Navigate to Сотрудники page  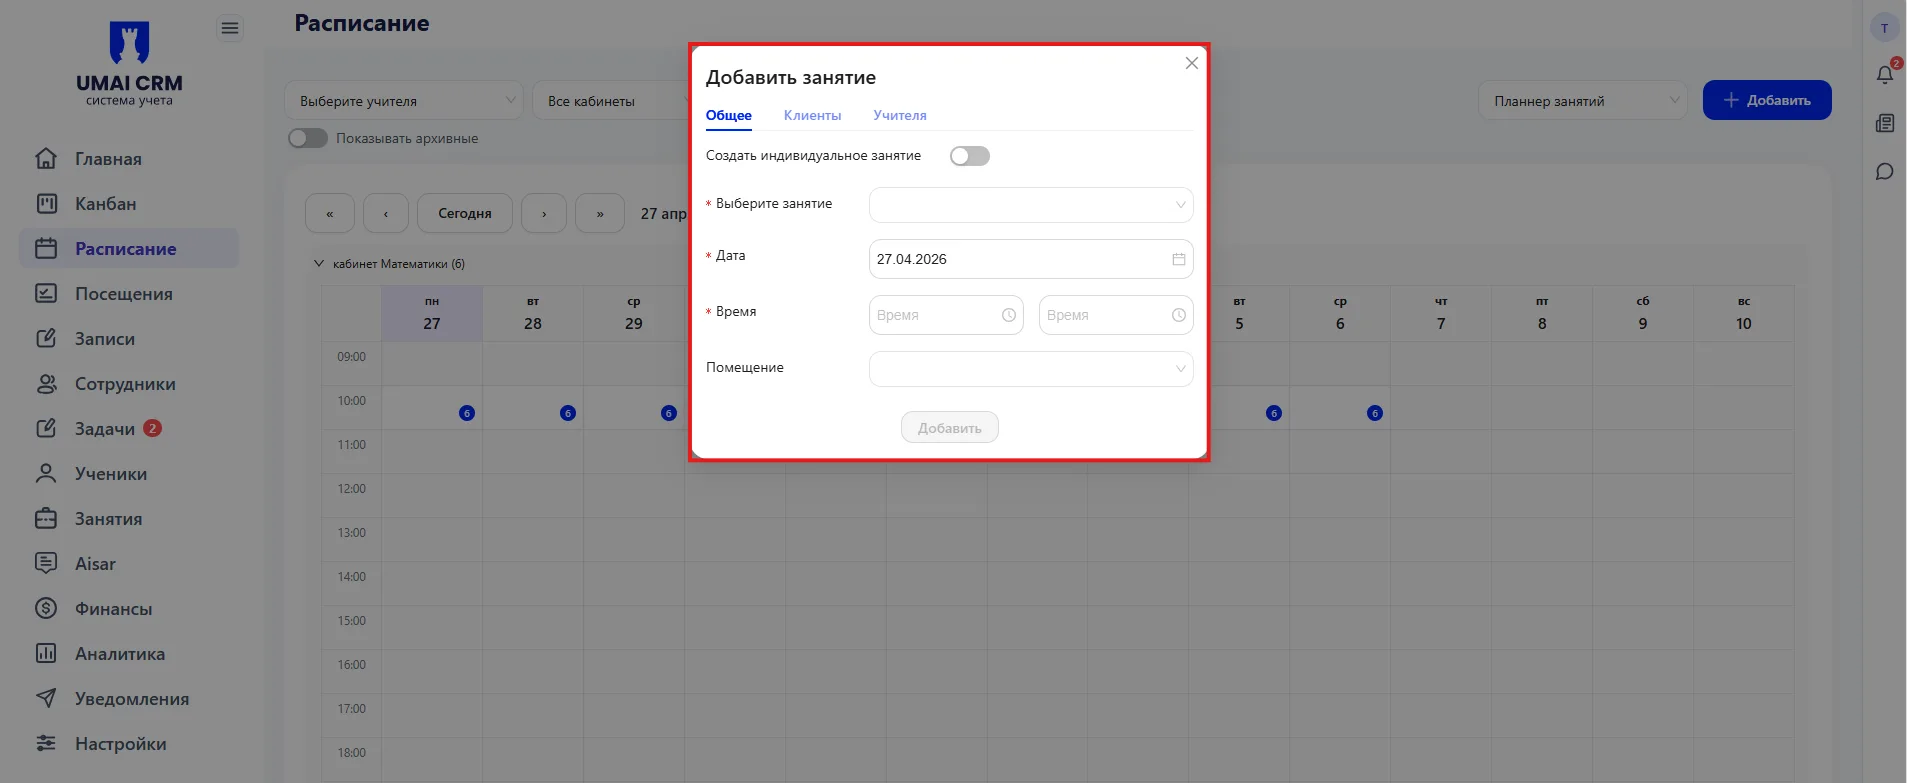tap(129, 384)
